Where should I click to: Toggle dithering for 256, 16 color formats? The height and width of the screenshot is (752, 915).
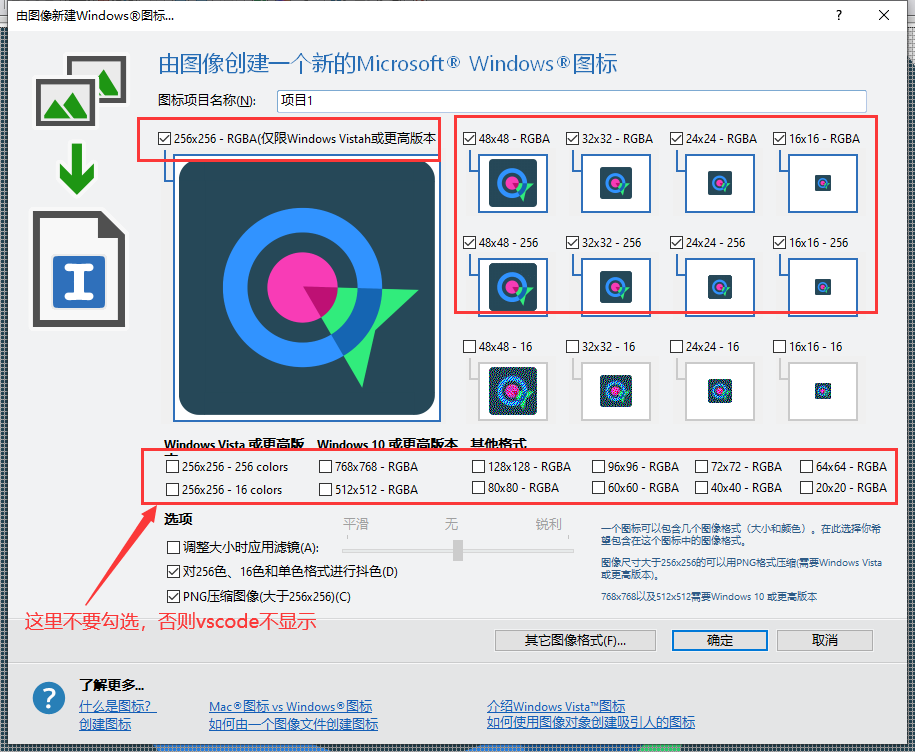[173, 572]
